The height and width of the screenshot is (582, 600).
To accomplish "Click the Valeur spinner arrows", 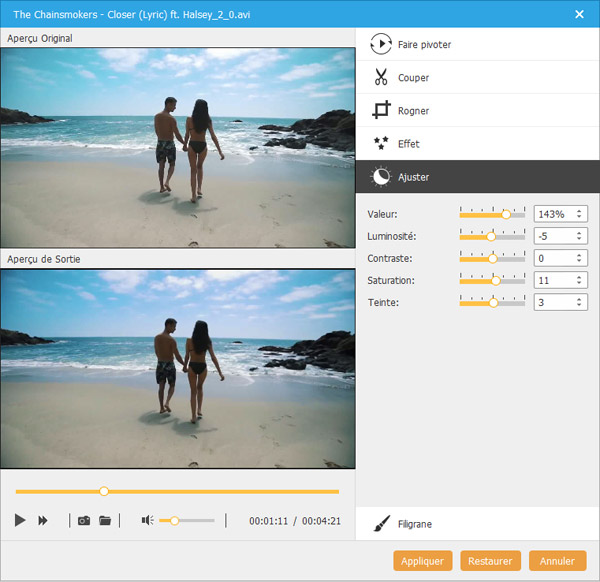I will click(x=579, y=214).
